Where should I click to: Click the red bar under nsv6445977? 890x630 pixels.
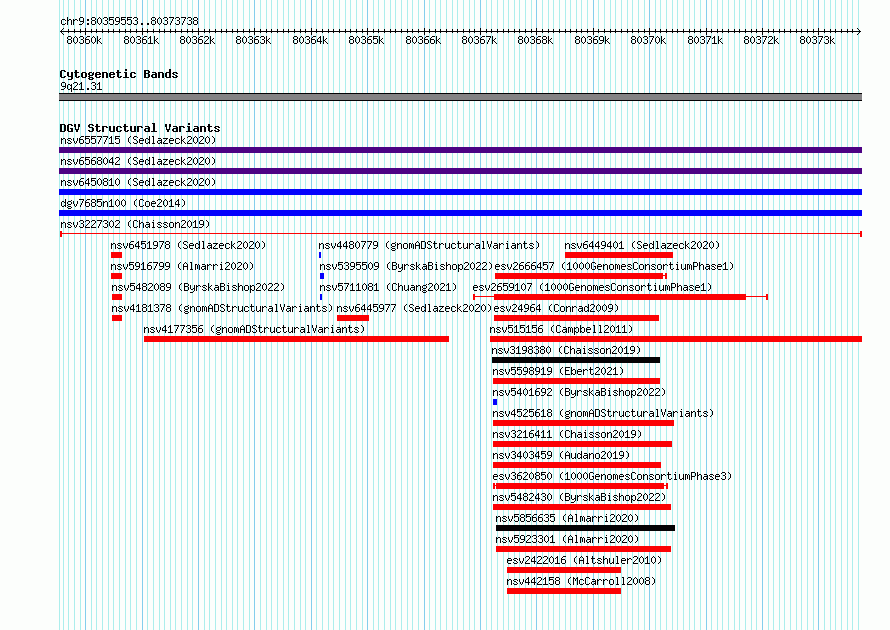point(353,318)
